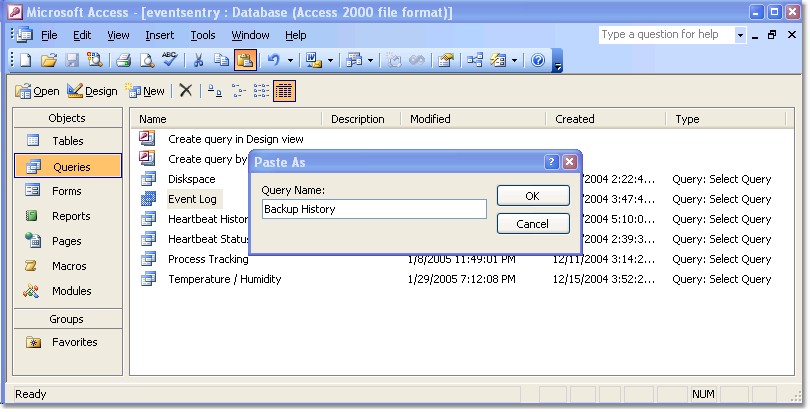Sort by the Modified column header
Image resolution: width=810 pixels, height=412 pixels.
pyautogui.click(x=473, y=119)
